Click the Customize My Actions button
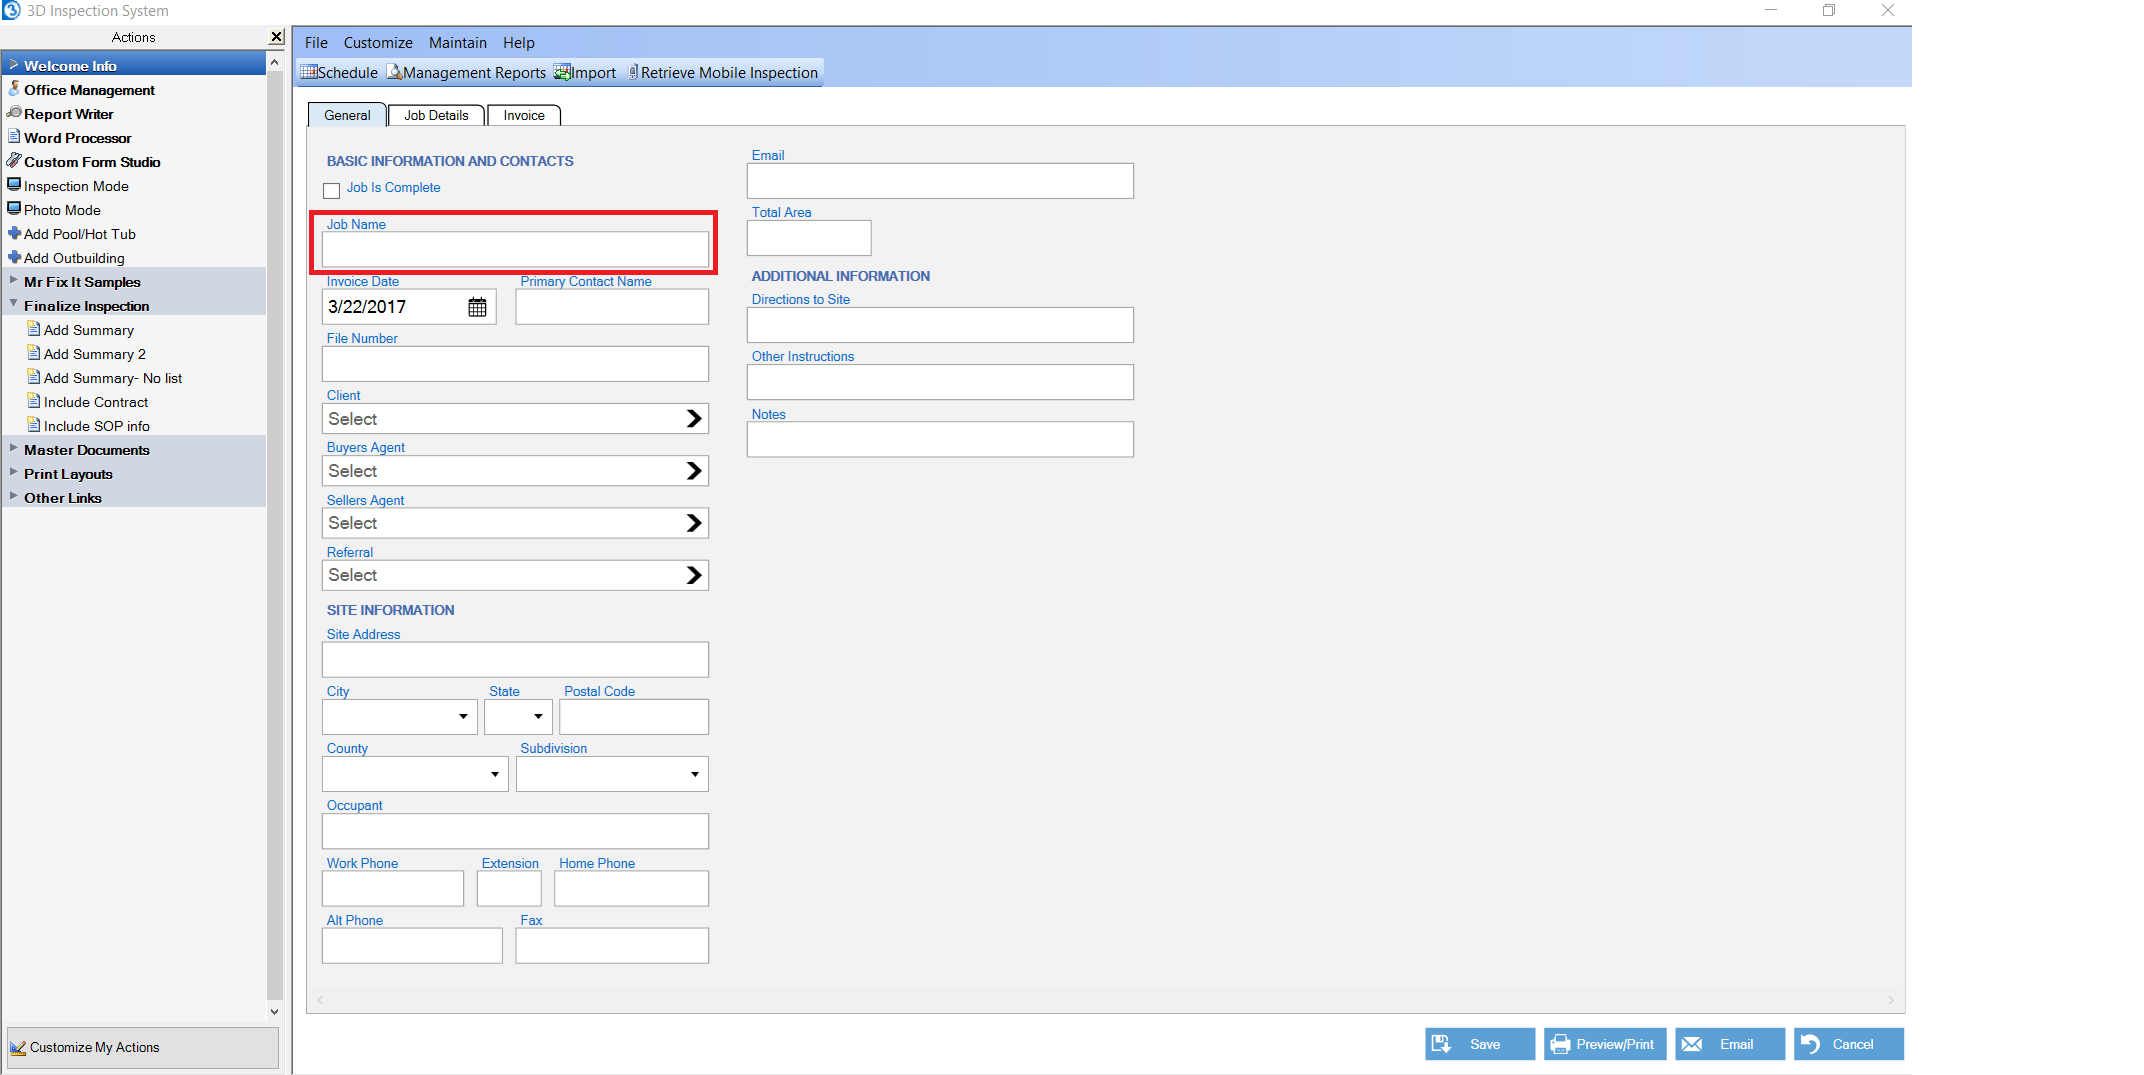This screenshot has width=2144, height=1075. [x=142, y=1048]
